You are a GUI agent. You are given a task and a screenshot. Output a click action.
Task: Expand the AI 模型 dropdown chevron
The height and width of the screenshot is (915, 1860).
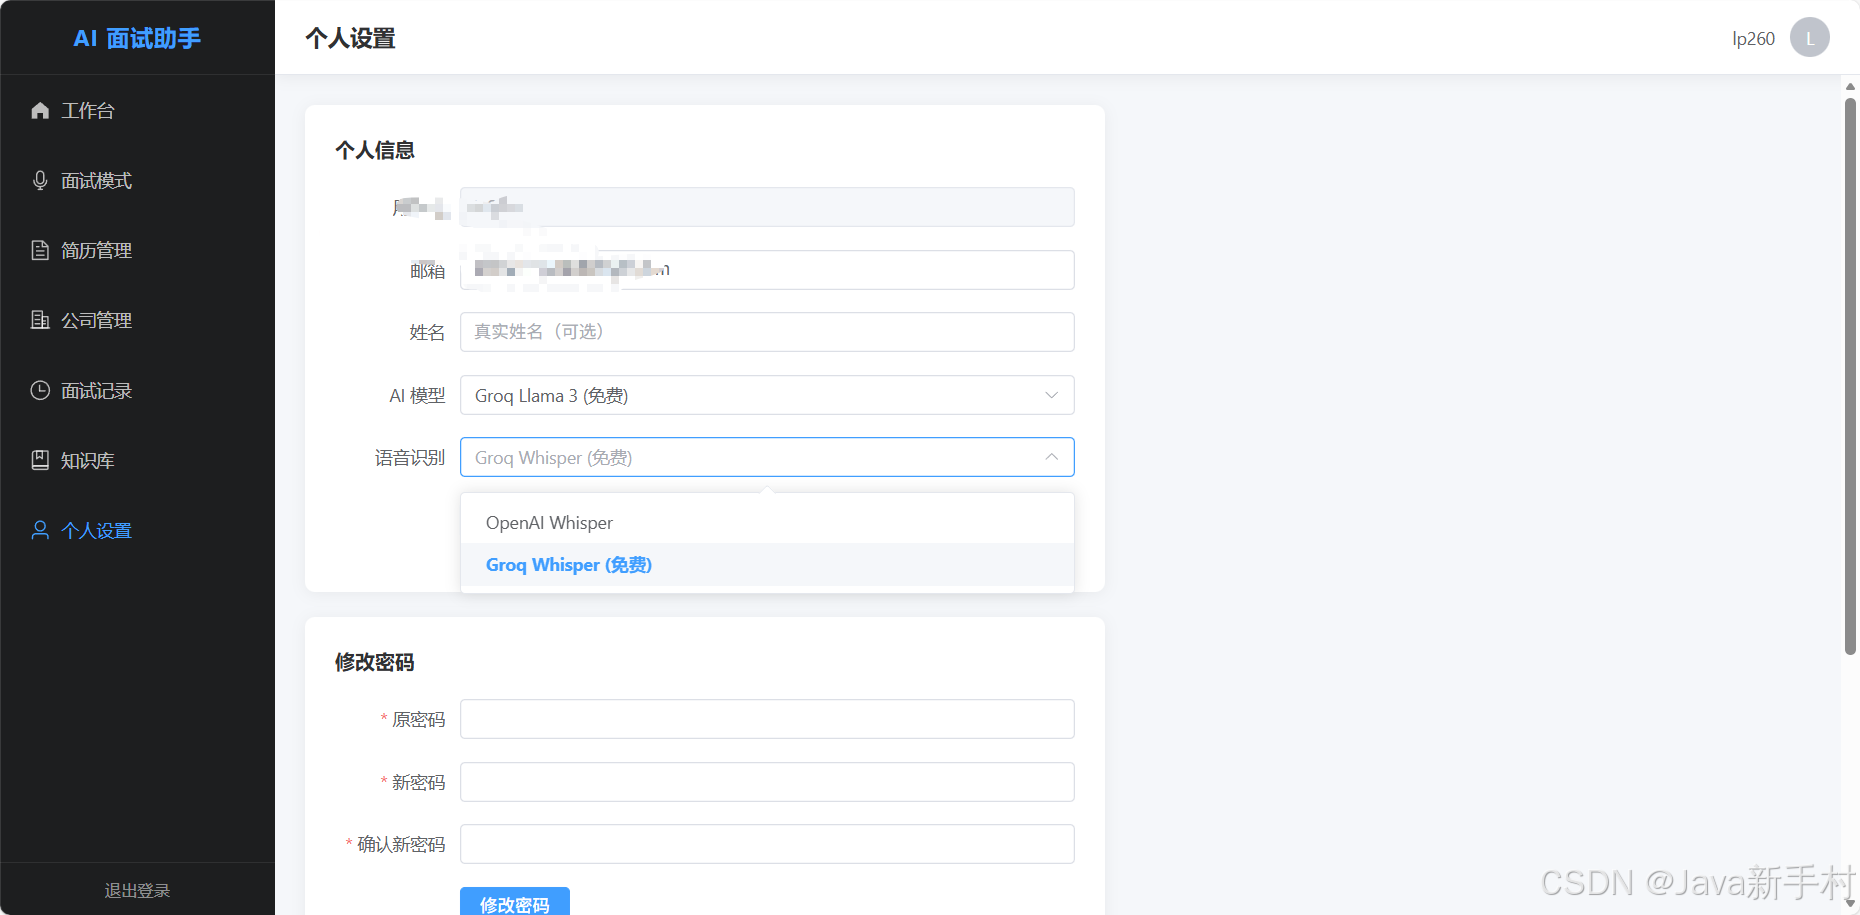(x=1051, y=395)
